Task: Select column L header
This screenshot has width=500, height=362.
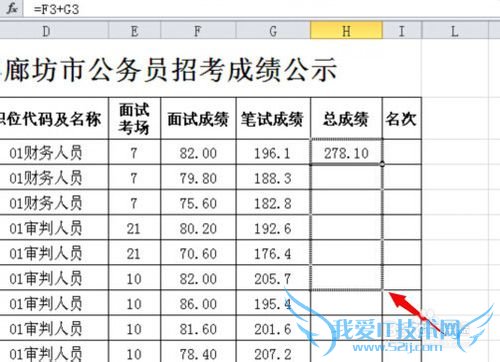Action: coord(455,31)
